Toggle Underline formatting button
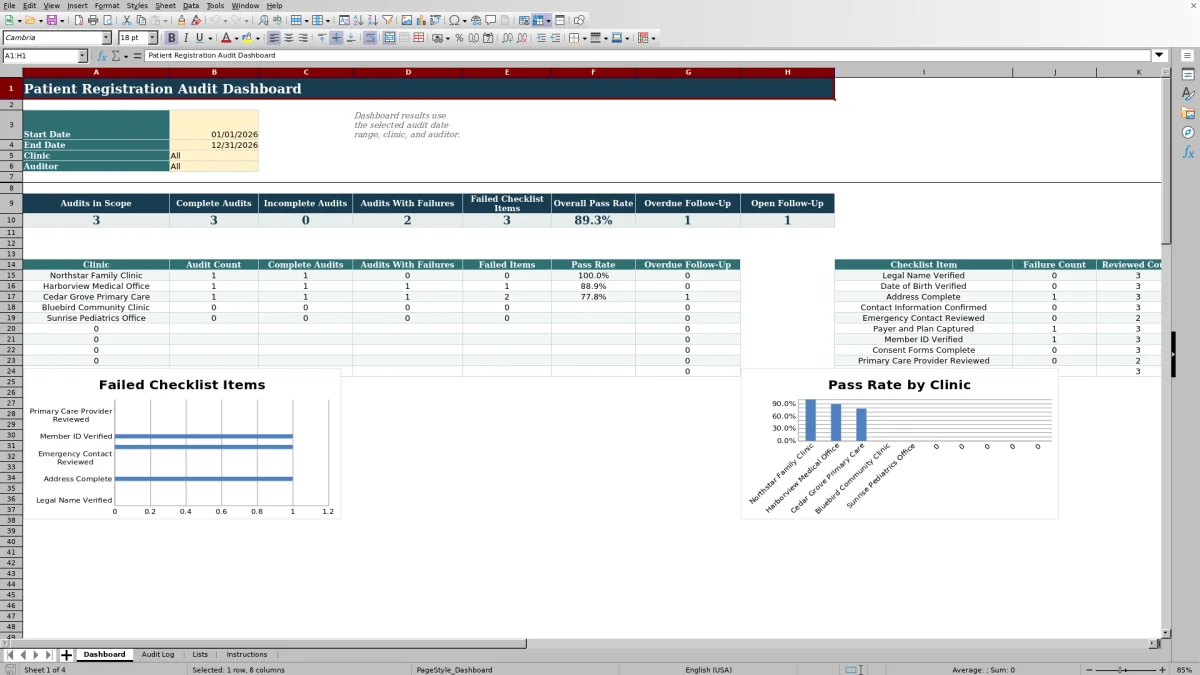This screenshot has width=1200, height=675. tap(200, 38)
